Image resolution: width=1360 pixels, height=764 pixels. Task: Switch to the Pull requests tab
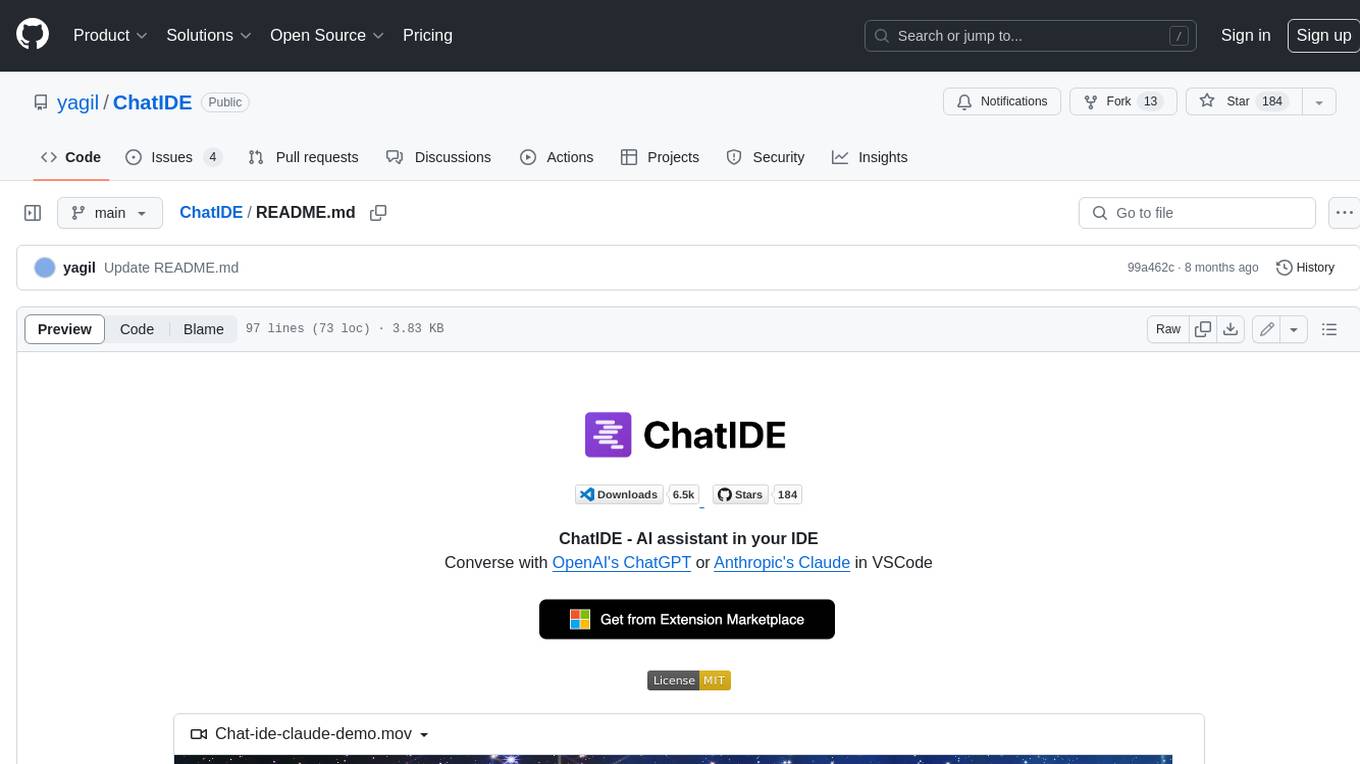click(303, 157)
